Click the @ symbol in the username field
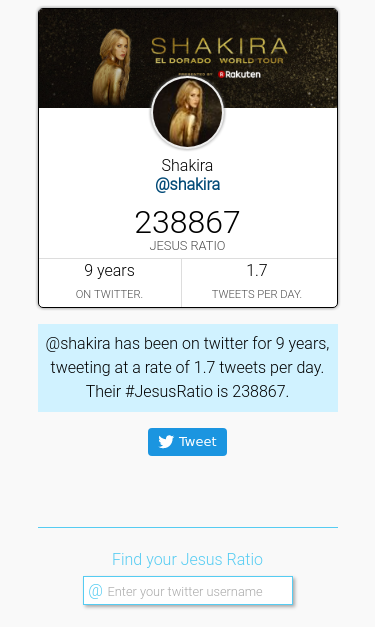Image resolution: width=375 pixels, height=627 pixels. point(96,591)
